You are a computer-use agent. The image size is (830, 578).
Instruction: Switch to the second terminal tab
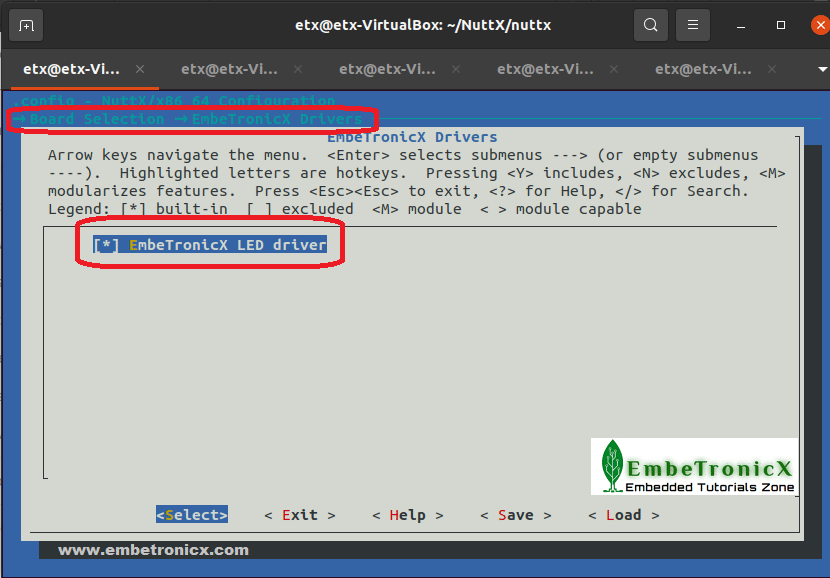pyautogui.click(x=229, y=69)
